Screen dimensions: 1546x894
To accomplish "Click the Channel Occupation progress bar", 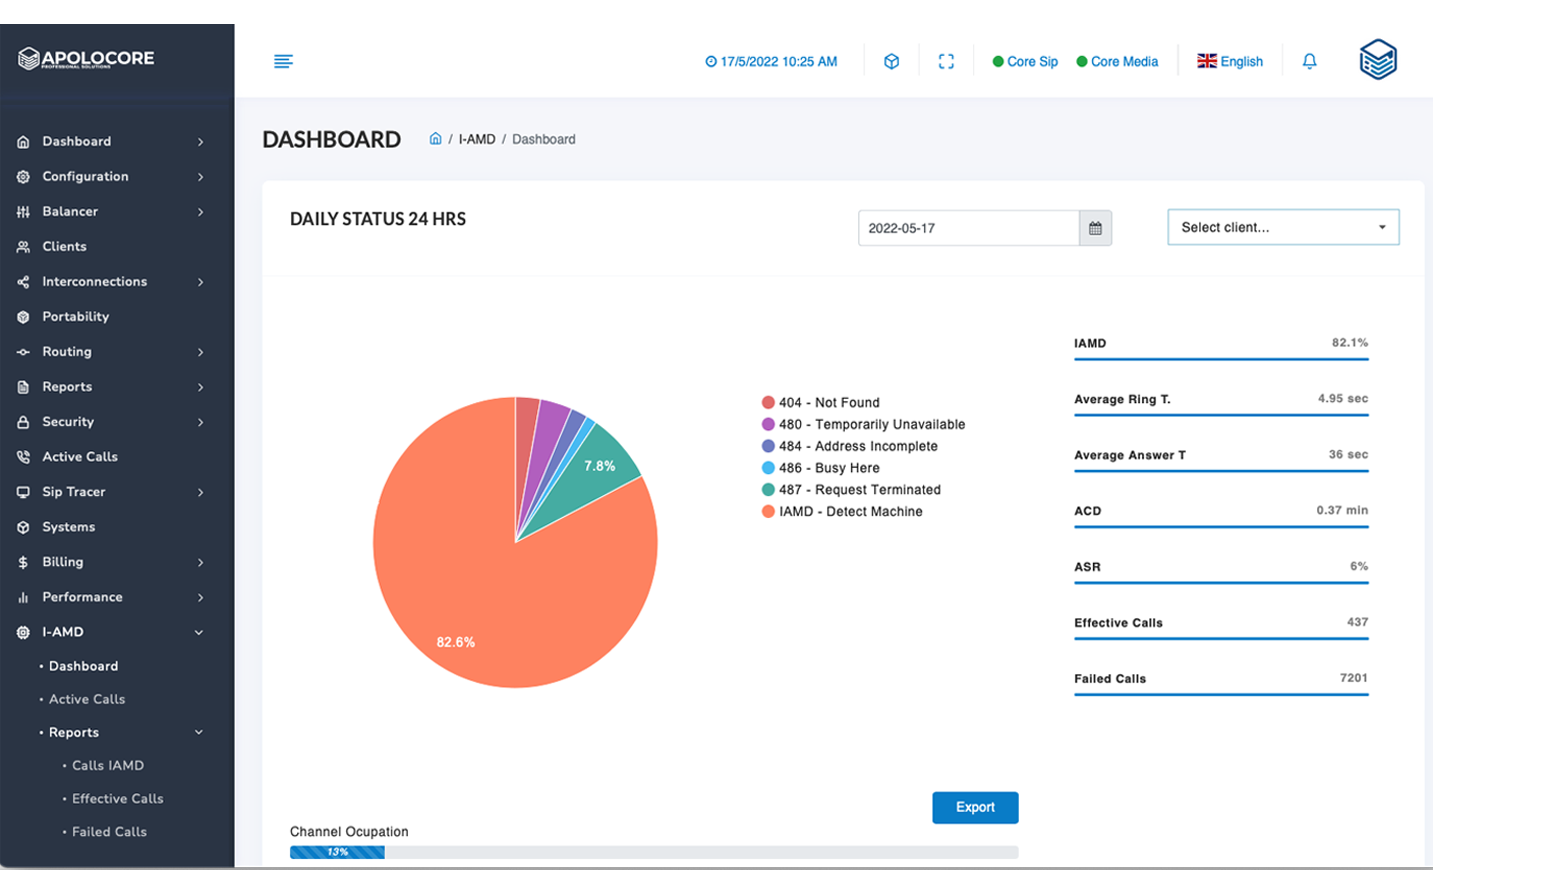I will (653, 852).
